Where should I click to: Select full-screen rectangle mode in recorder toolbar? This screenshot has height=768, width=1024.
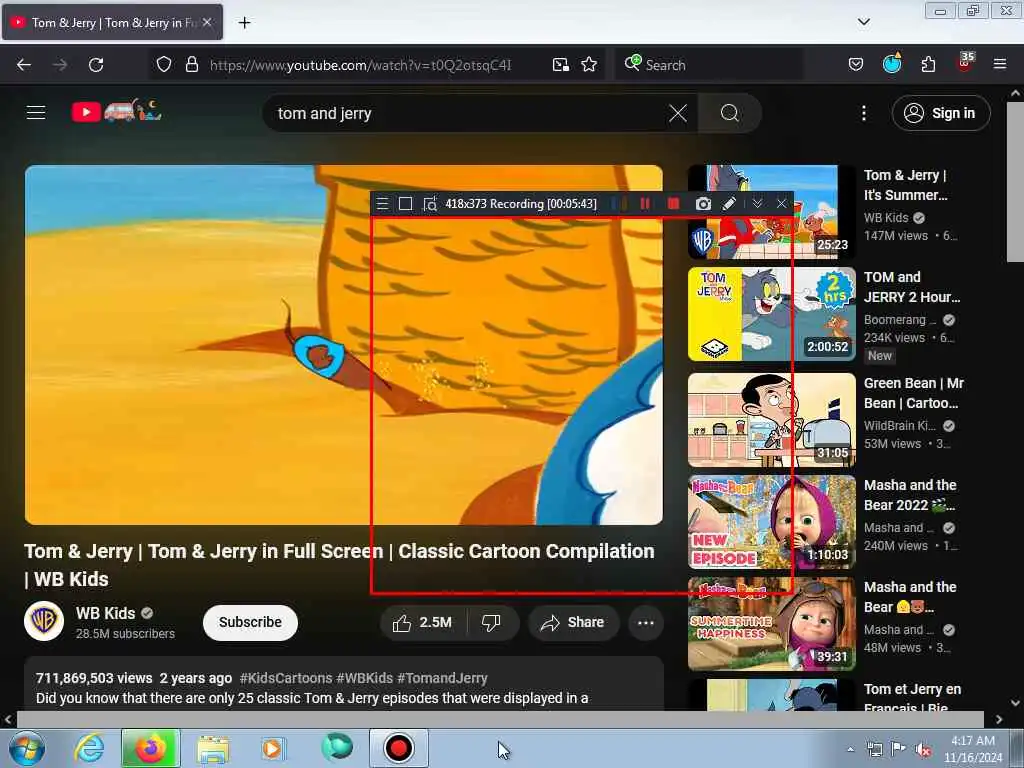click(x=406, y=204)
